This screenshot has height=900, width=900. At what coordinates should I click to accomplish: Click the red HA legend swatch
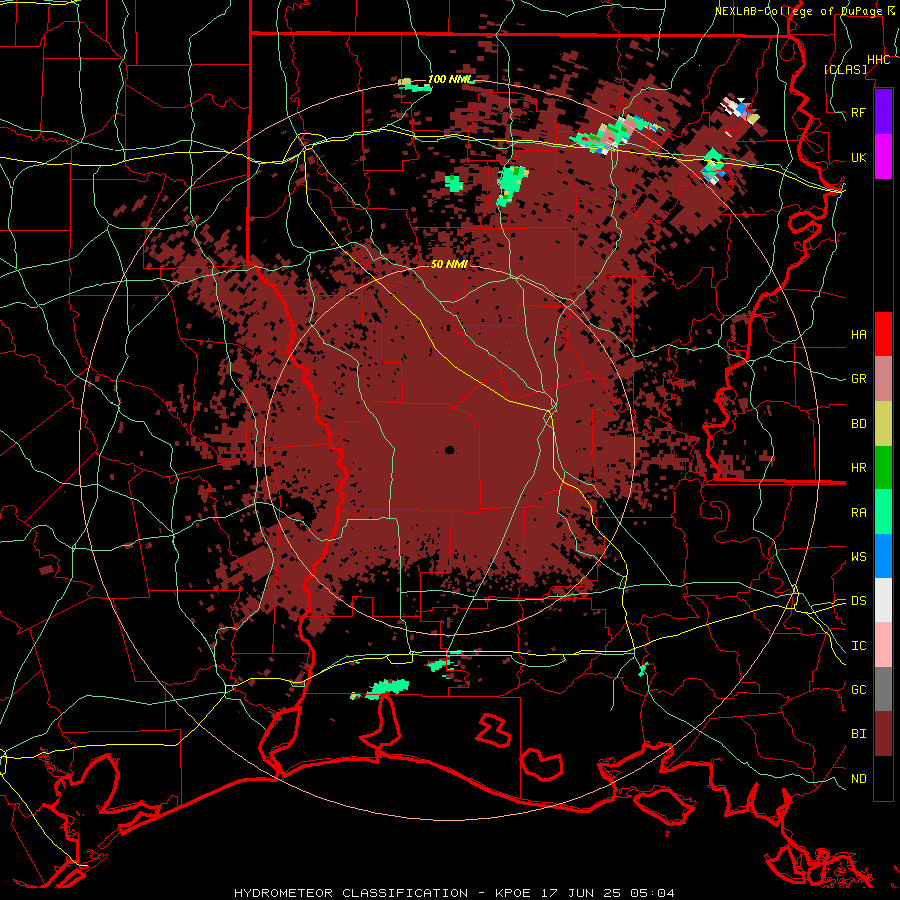[883, 334]
